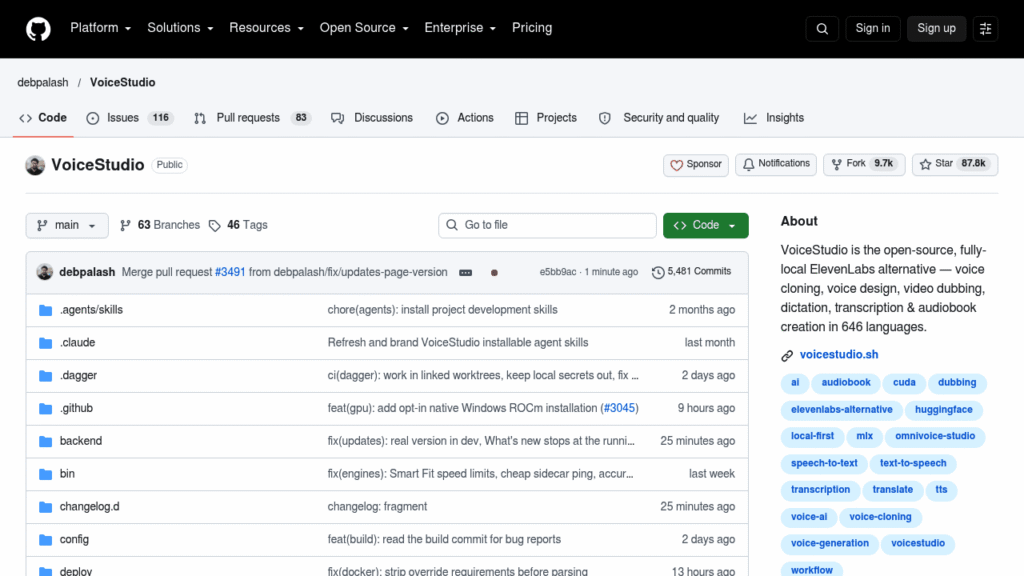
Task: Click the Go to file search field
Action: click(547, 225)
